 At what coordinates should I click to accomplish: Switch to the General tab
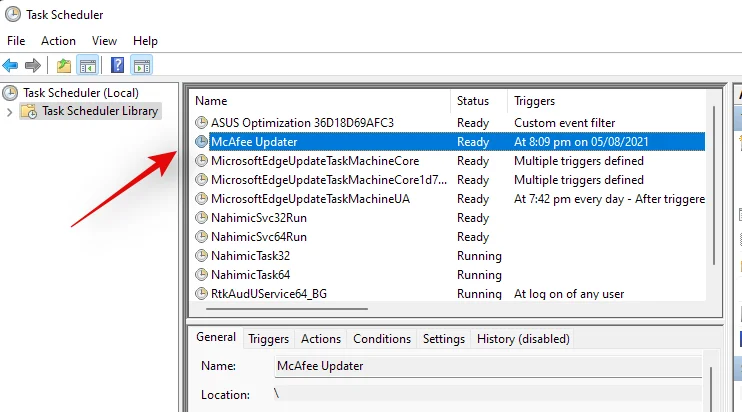tap(216, 337)
